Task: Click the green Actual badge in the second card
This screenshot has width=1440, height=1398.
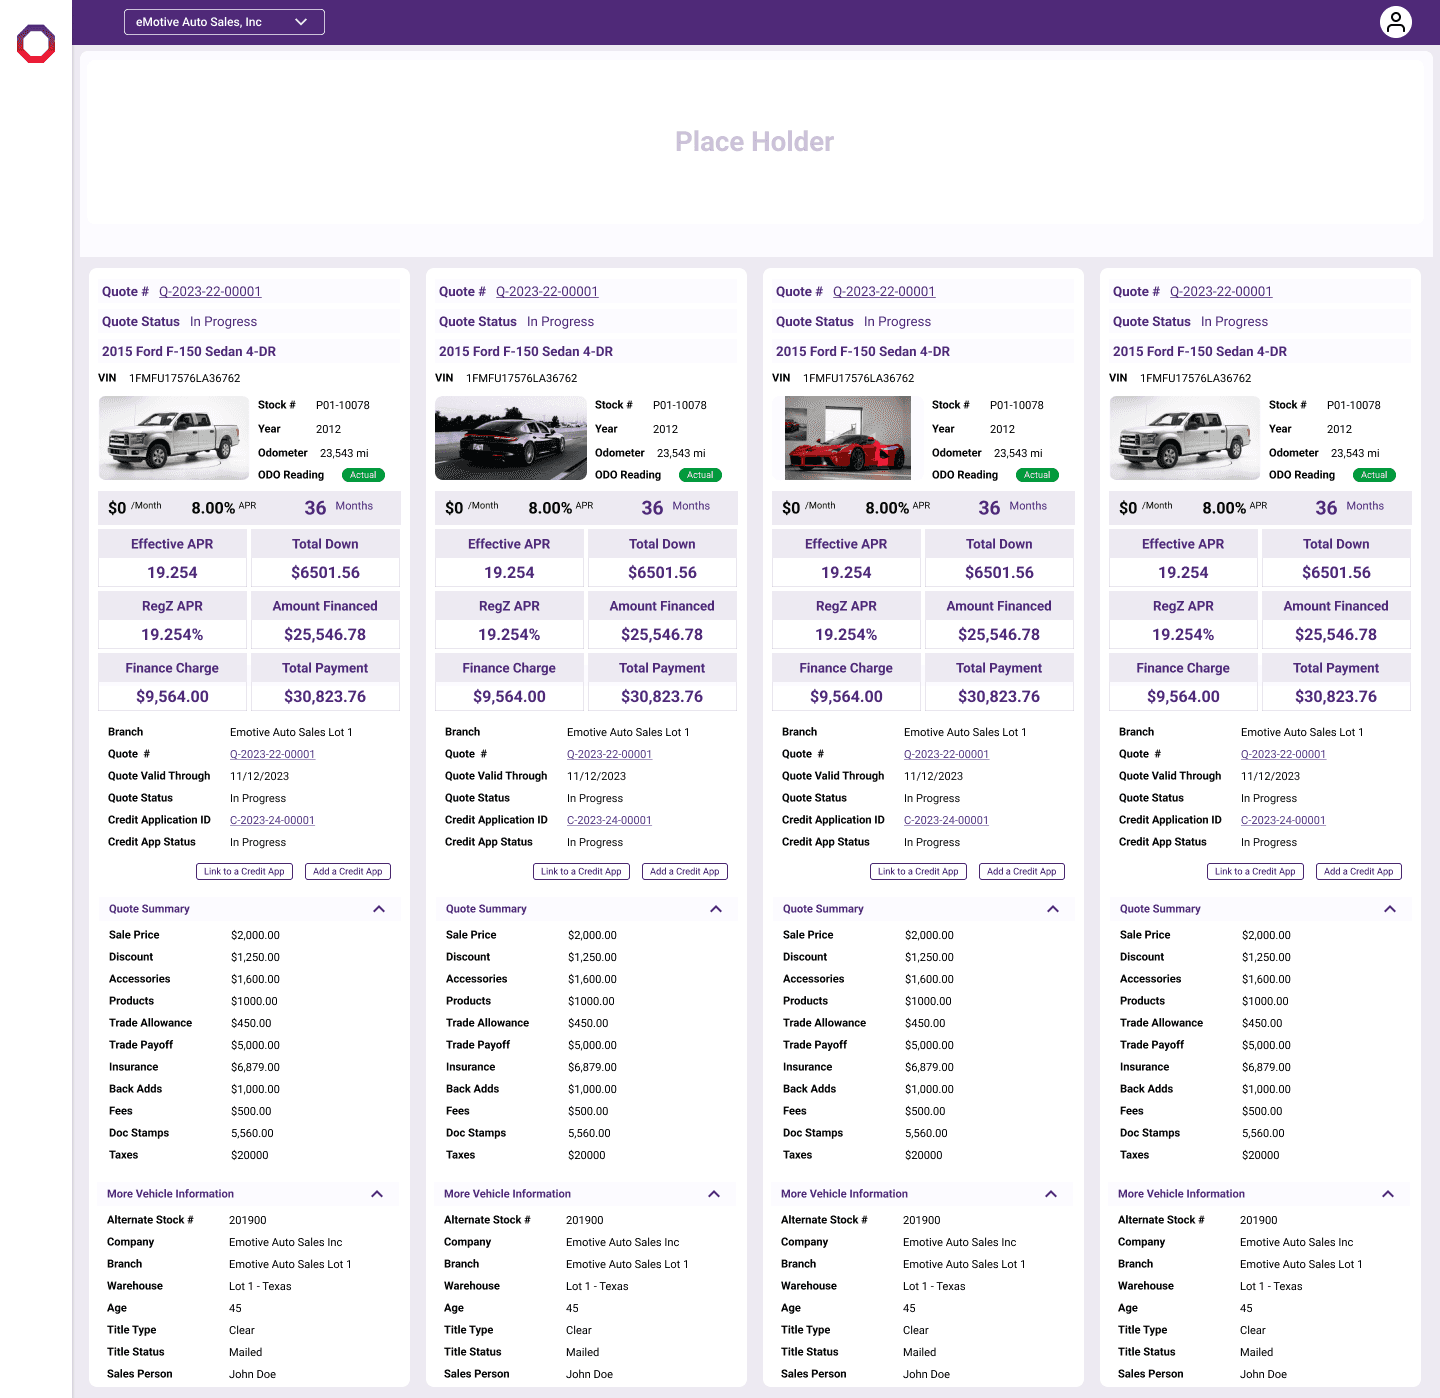Action: click(x=700, y=475)
